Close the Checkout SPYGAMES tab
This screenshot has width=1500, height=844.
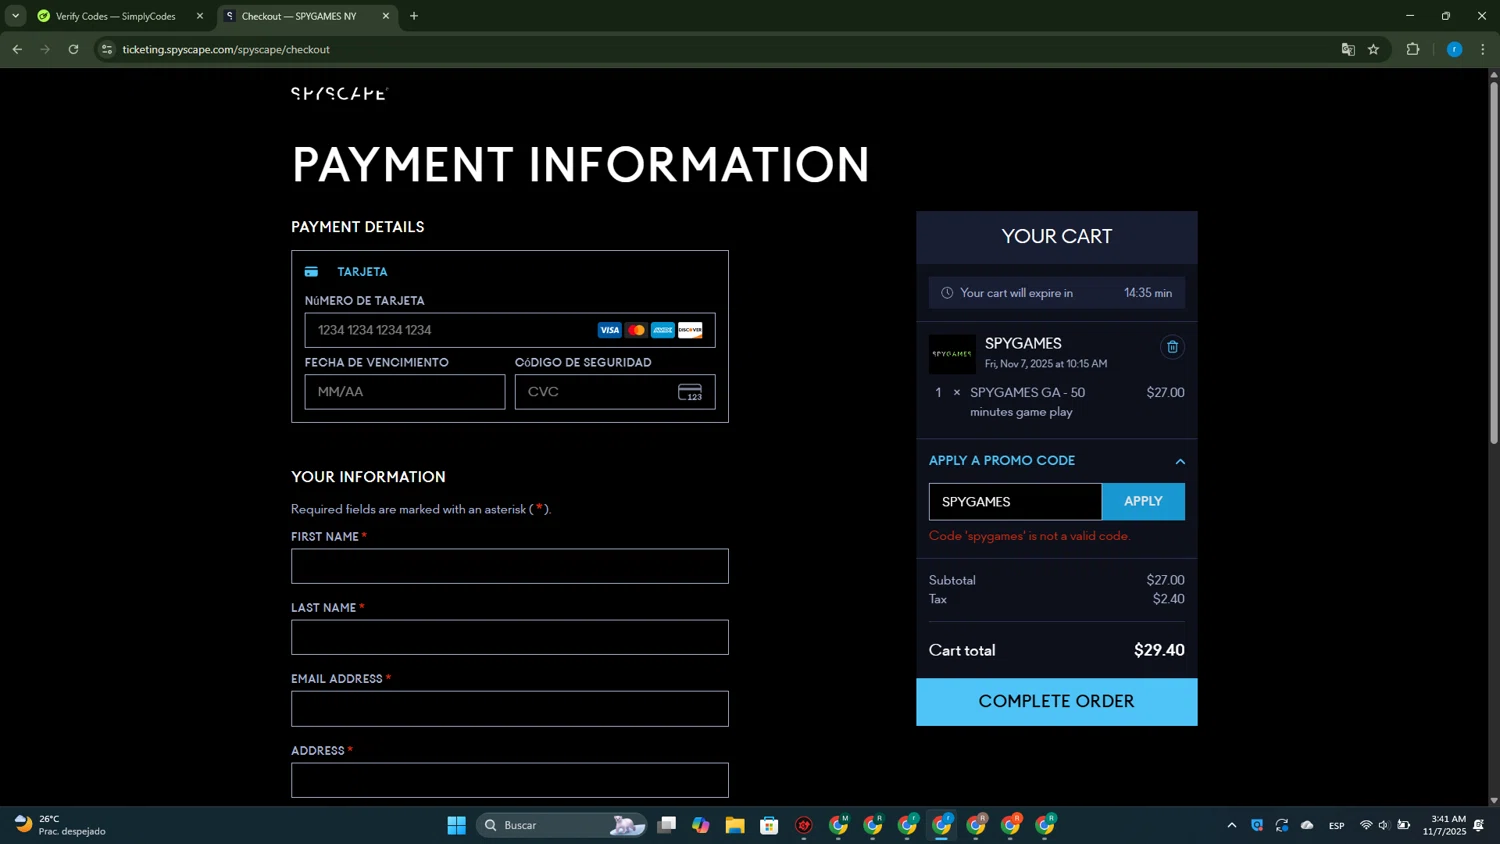point(386,16)
